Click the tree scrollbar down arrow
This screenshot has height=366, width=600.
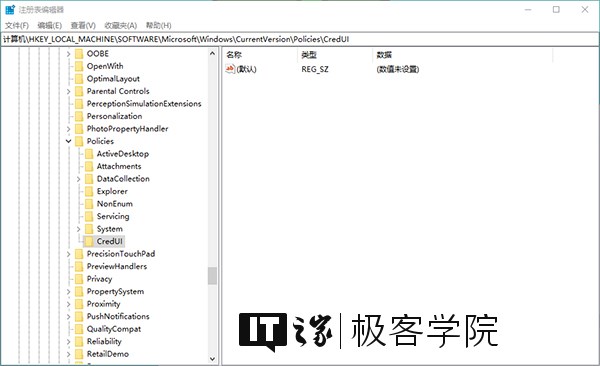pos(212,359)
